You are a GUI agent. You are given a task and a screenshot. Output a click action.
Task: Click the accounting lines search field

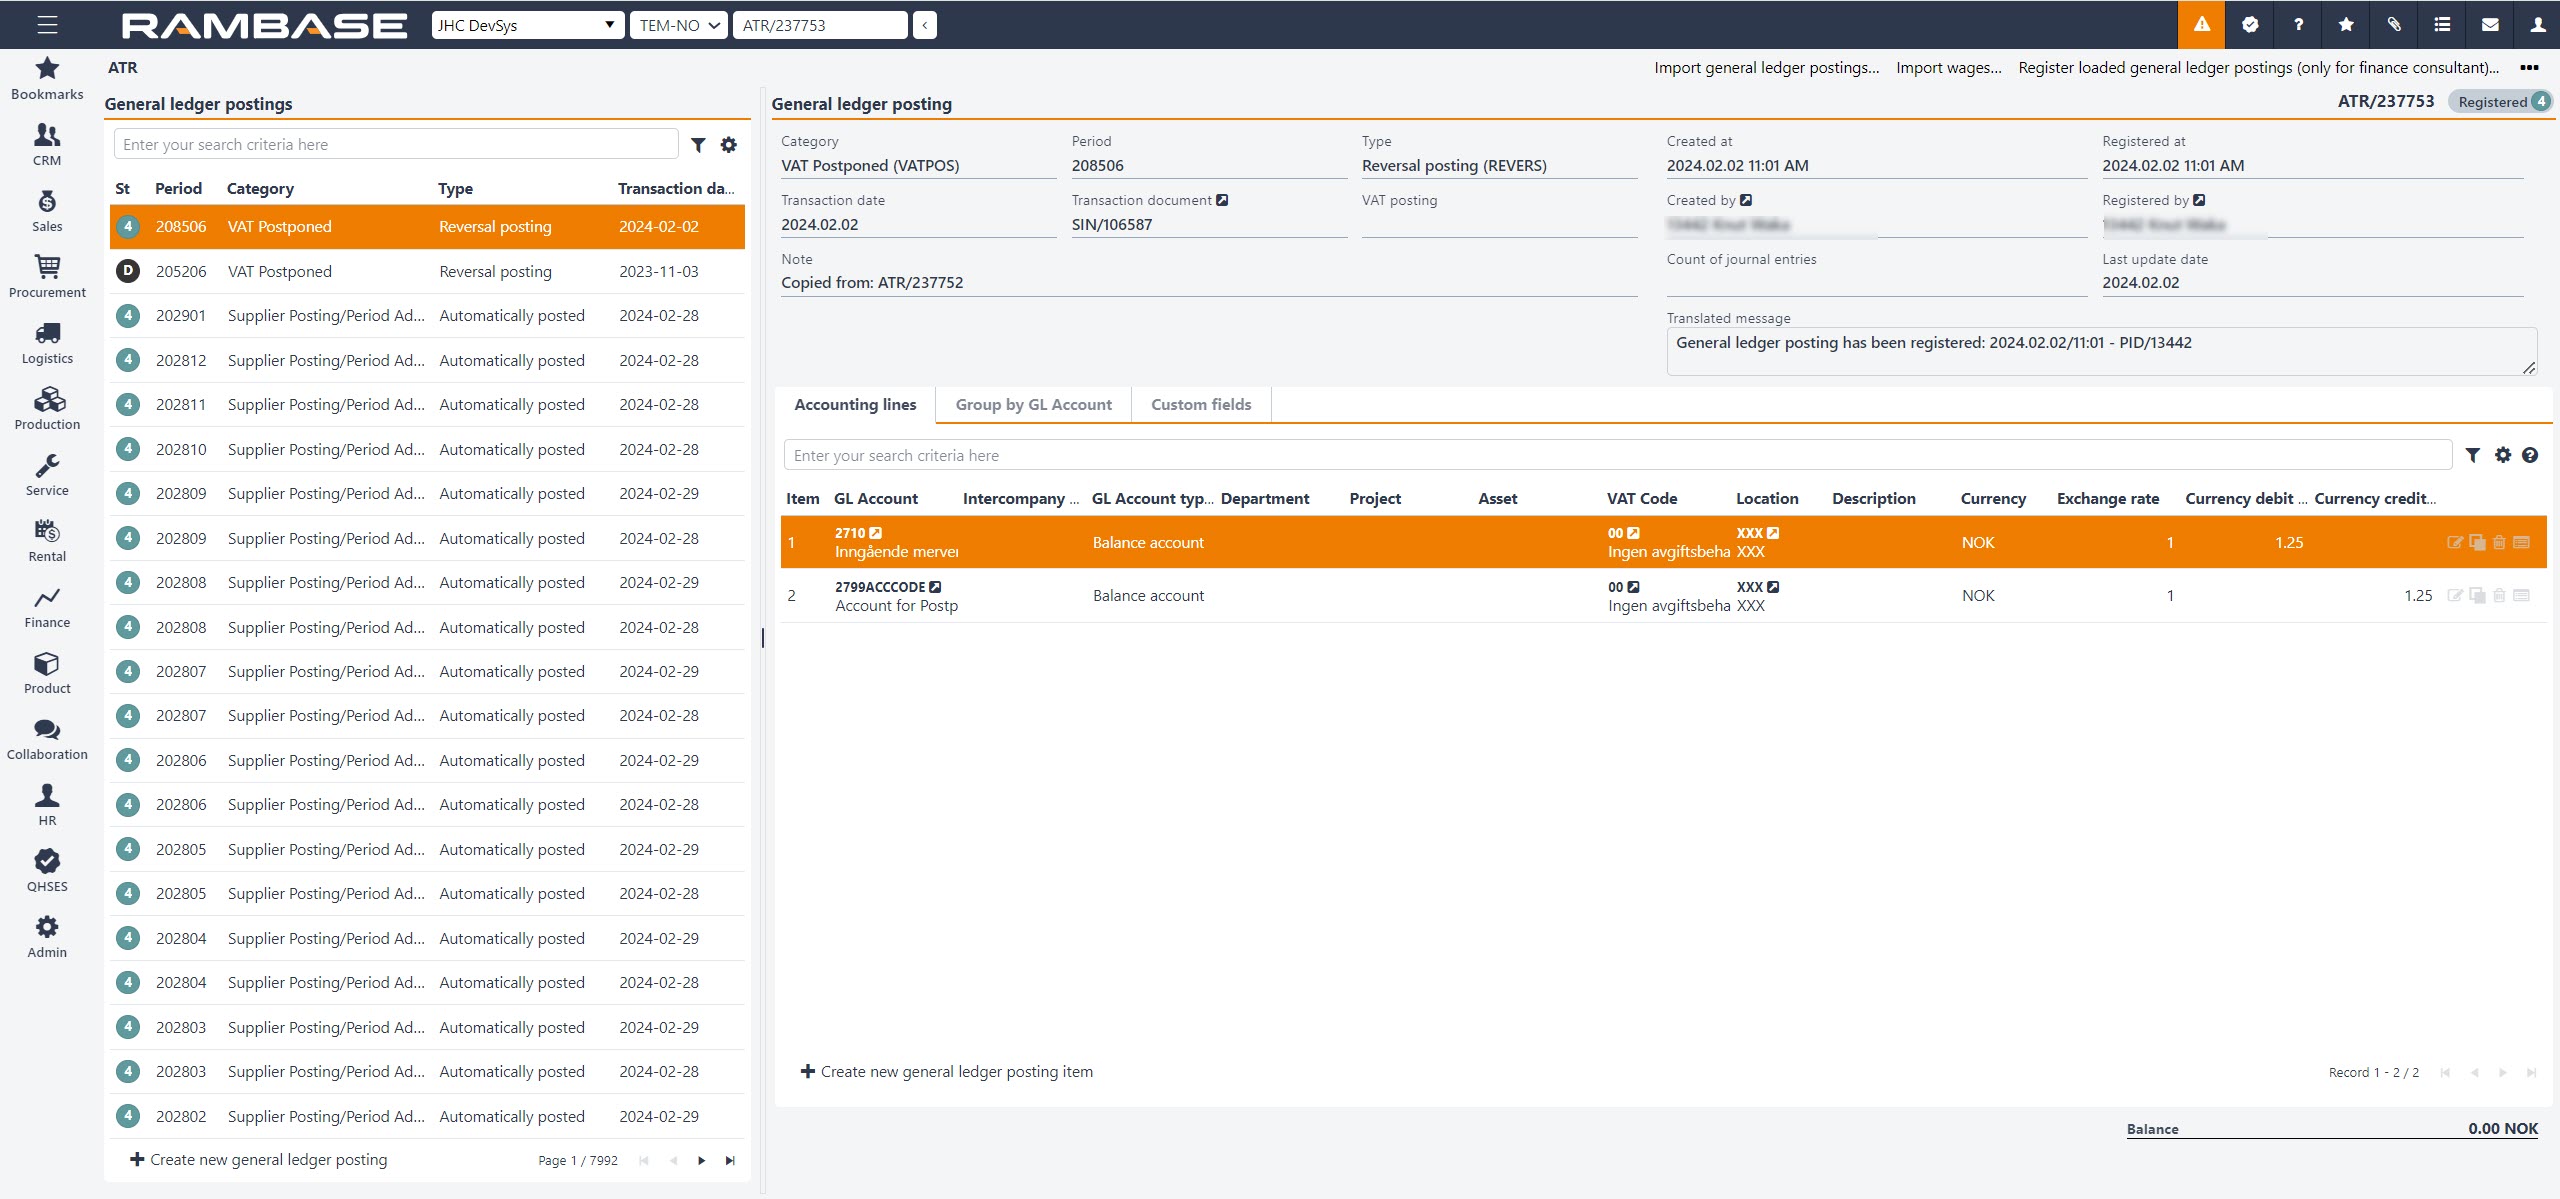click(x=1616, y=456)
